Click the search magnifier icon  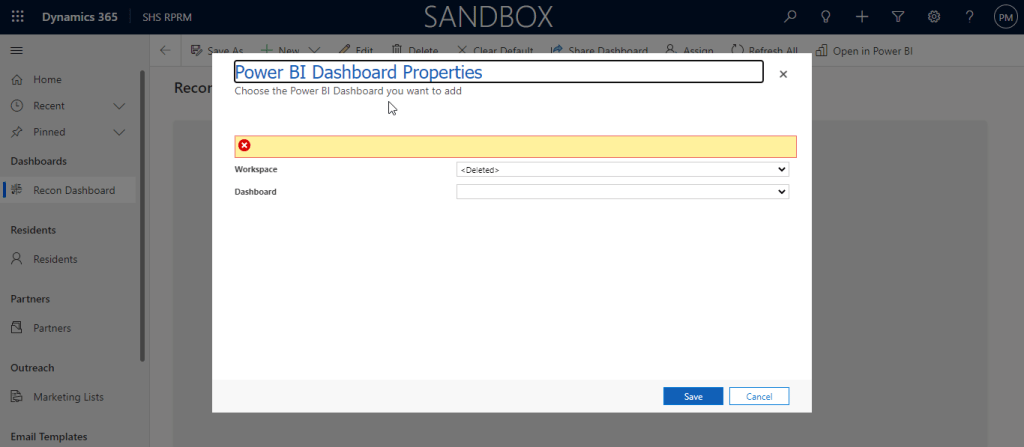coord(790,17)
